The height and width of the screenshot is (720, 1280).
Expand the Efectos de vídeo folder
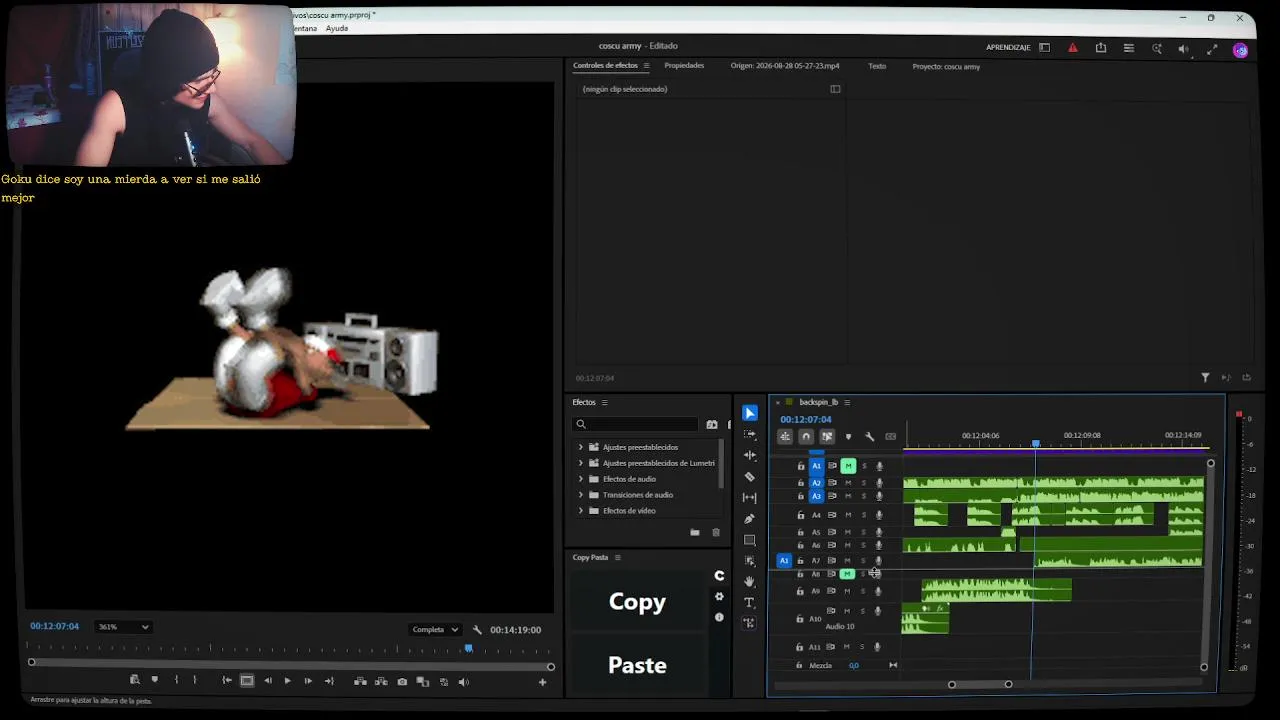click(581, 511)
